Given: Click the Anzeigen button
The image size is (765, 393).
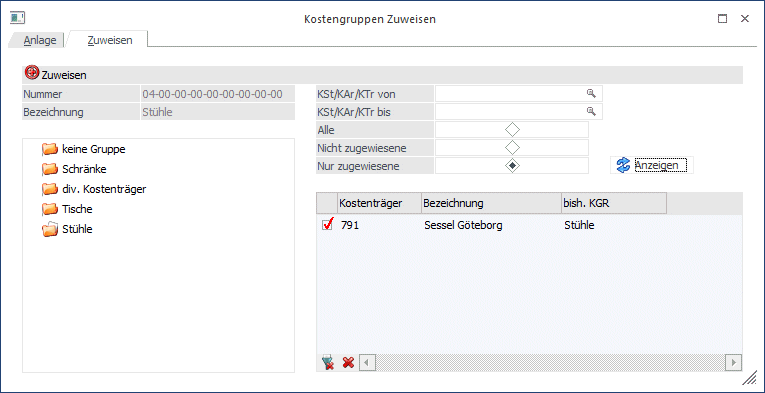Looking at the screenshot, I should coord(651,165).
